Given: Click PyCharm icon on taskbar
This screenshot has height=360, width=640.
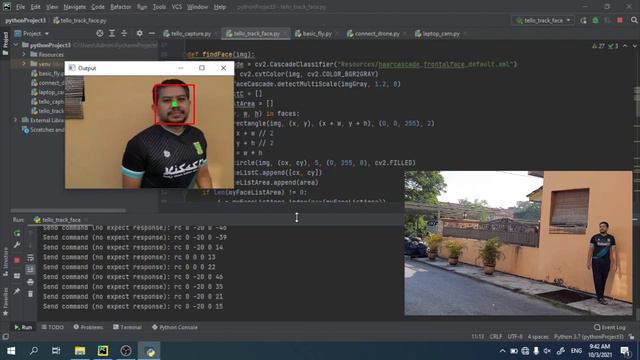Looking at the screenshot, I should point(103,351).
